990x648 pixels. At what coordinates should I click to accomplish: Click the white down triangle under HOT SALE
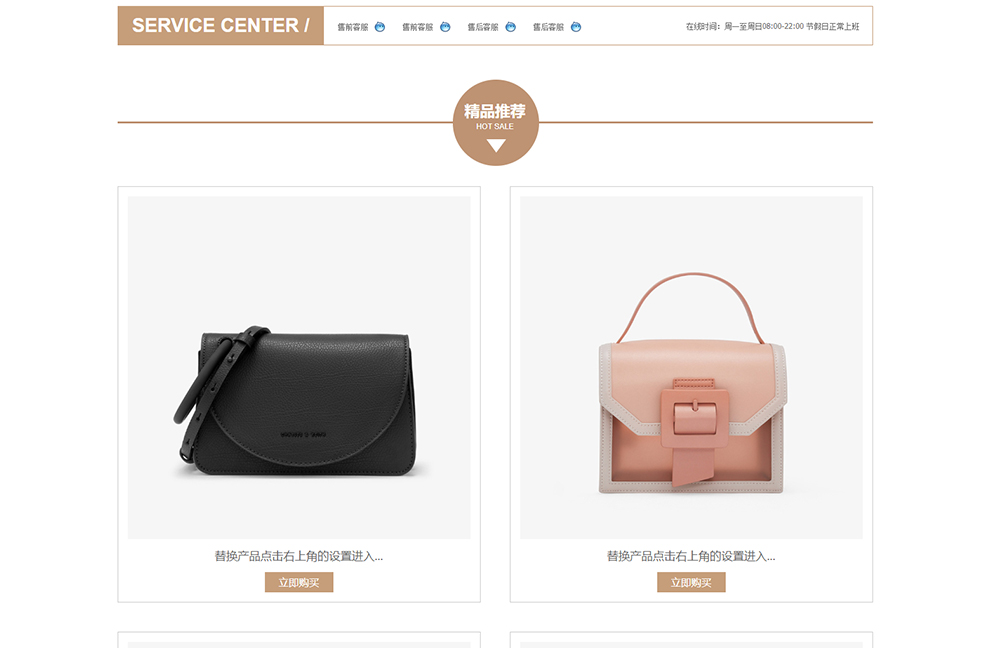click(496, 145)
